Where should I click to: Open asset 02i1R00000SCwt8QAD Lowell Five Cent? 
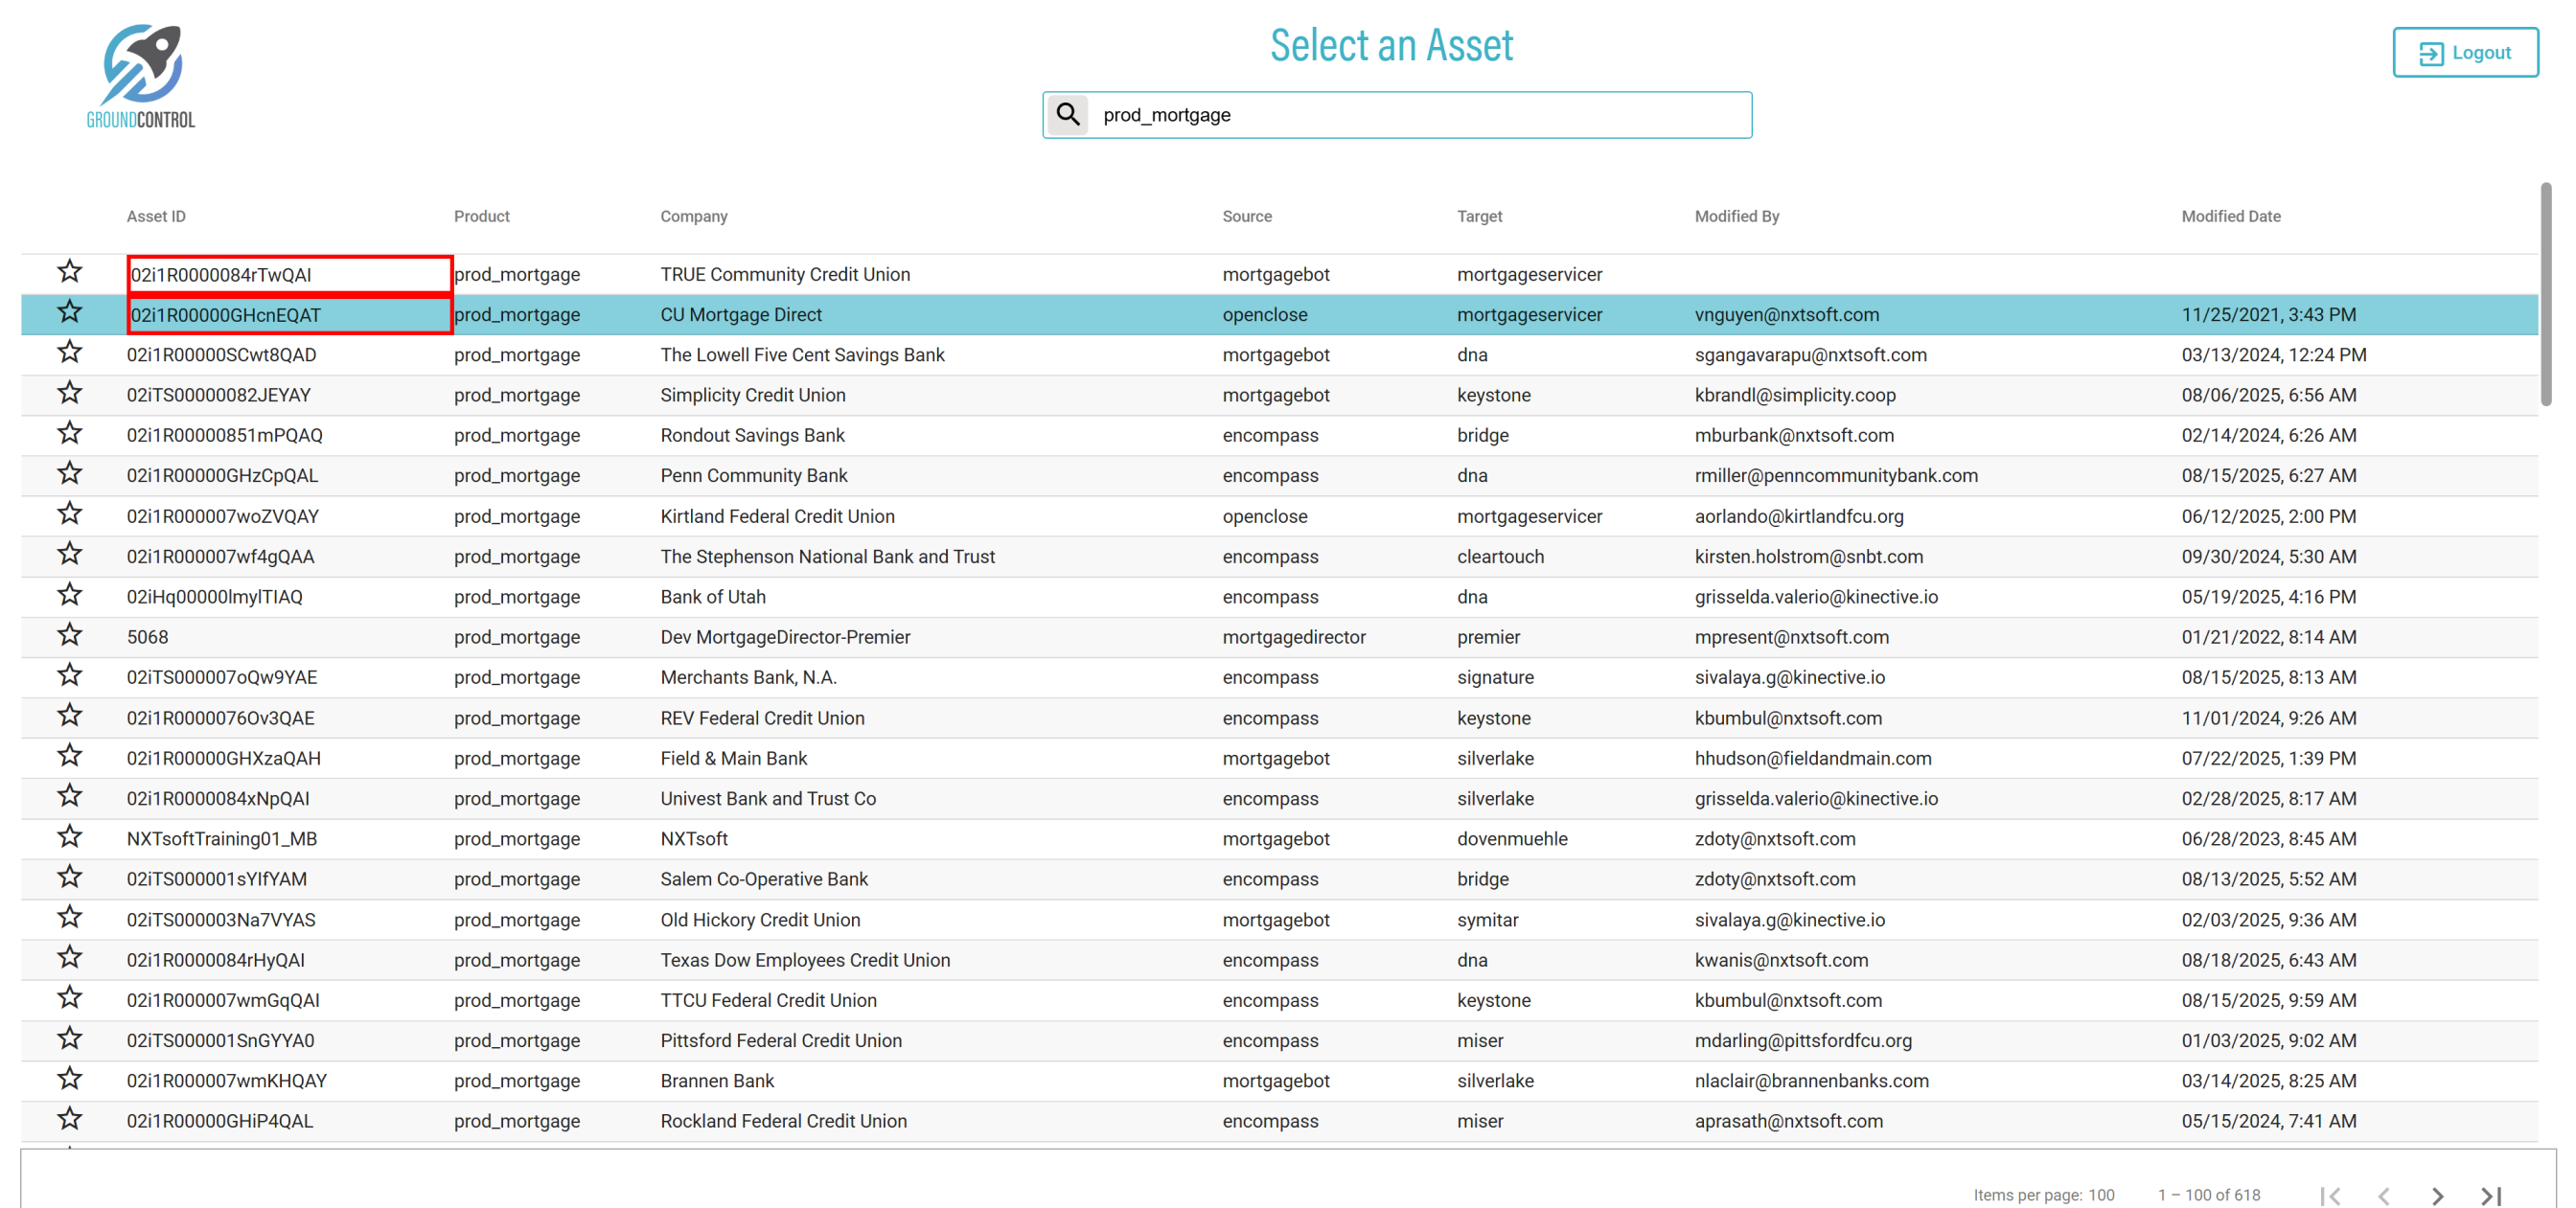[221, 355]
